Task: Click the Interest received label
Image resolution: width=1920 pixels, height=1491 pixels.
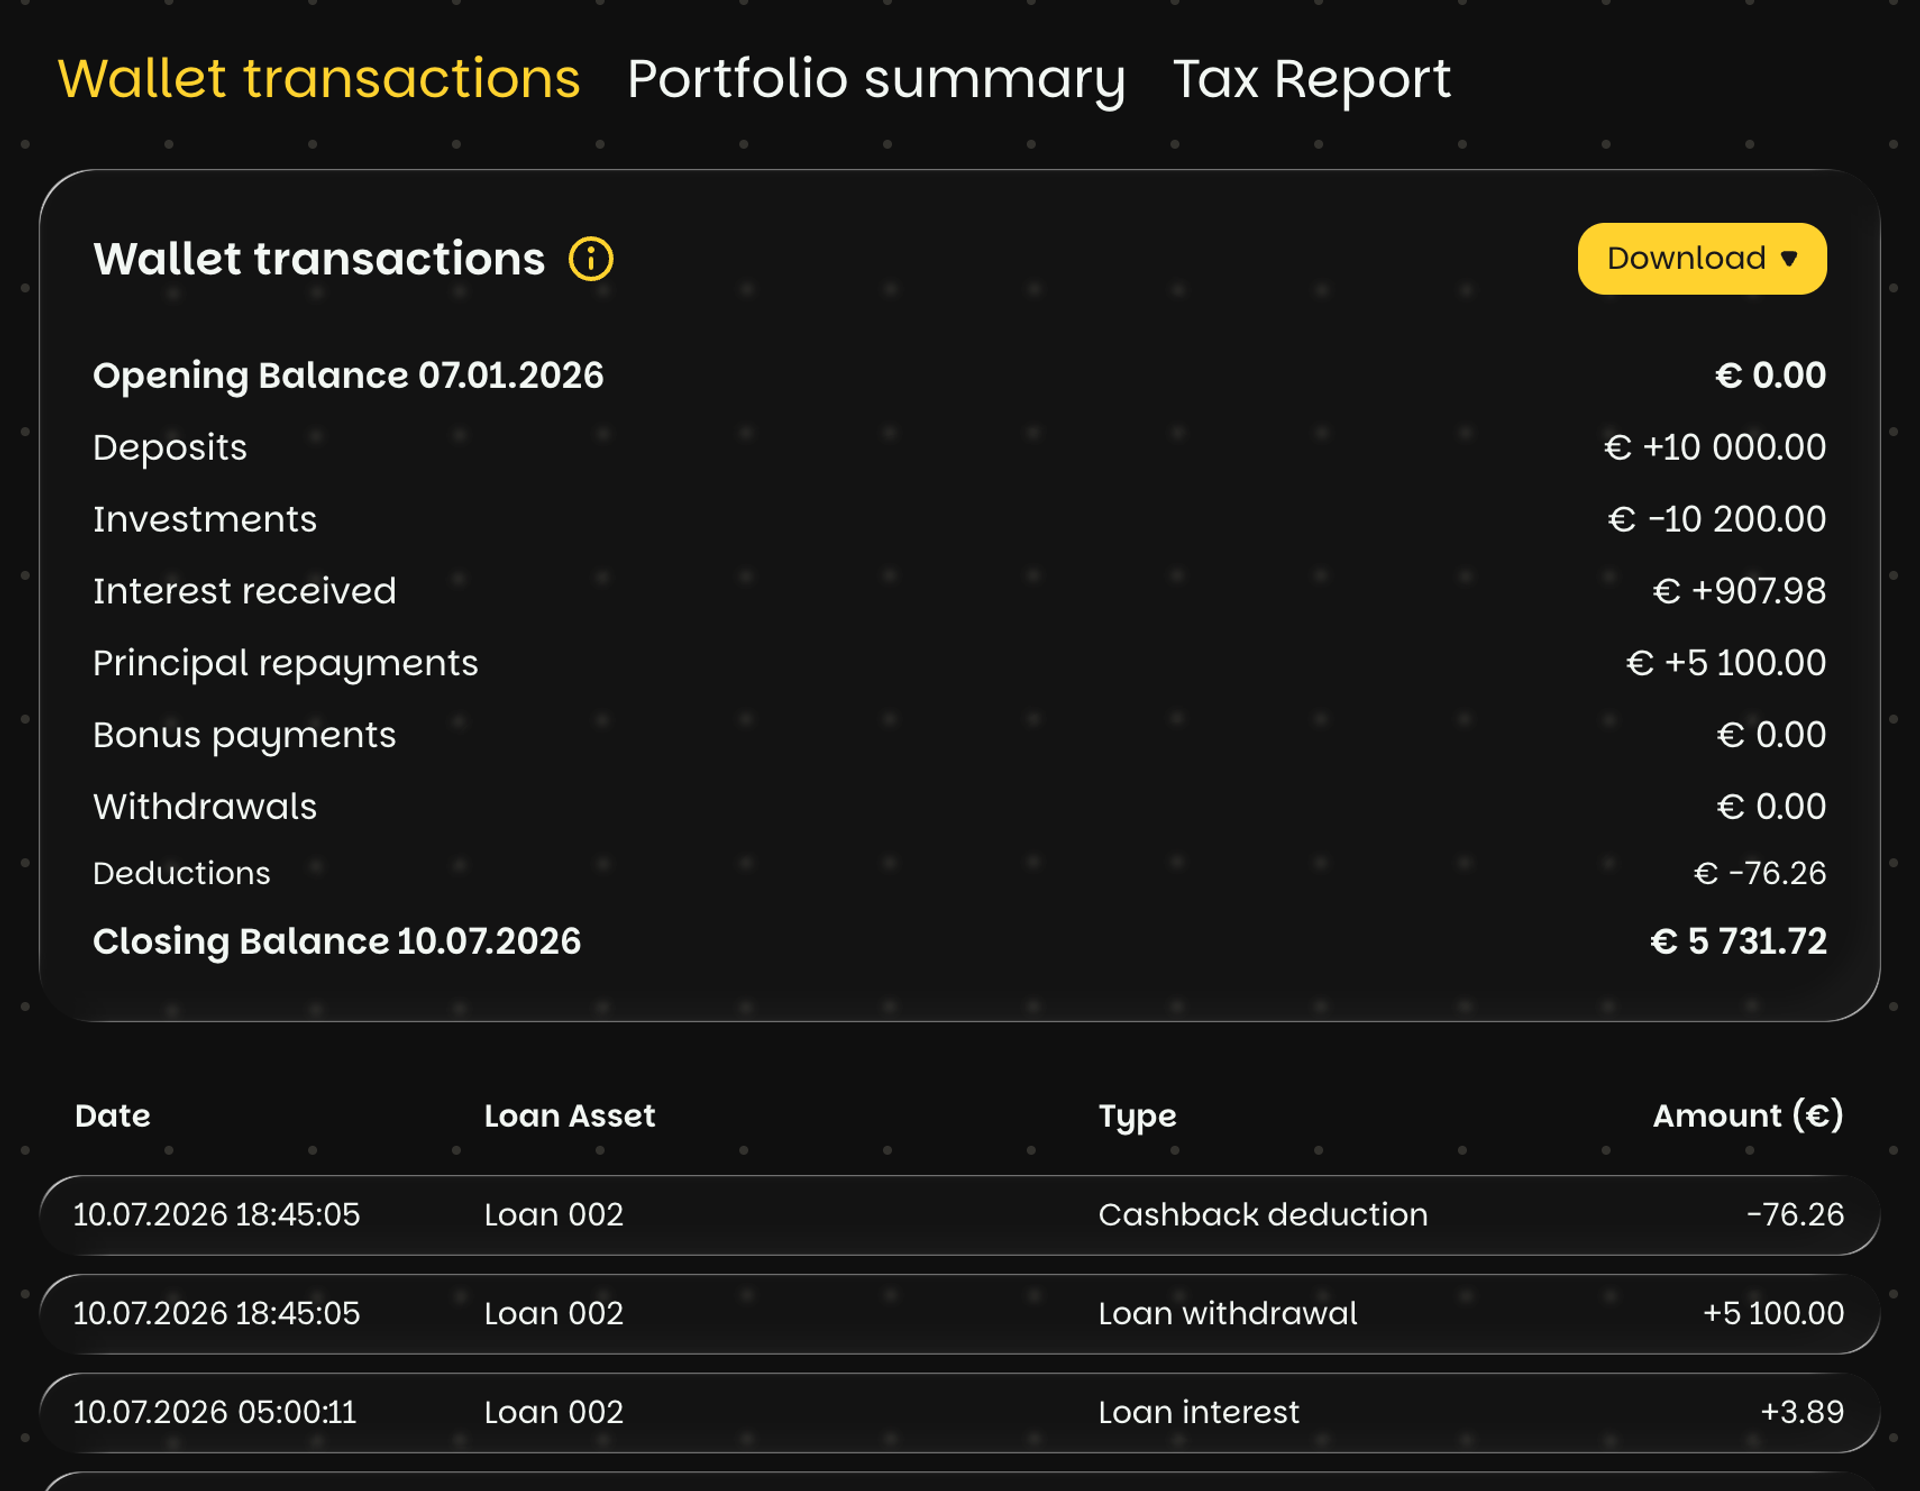Action: (x=245, y=591)
